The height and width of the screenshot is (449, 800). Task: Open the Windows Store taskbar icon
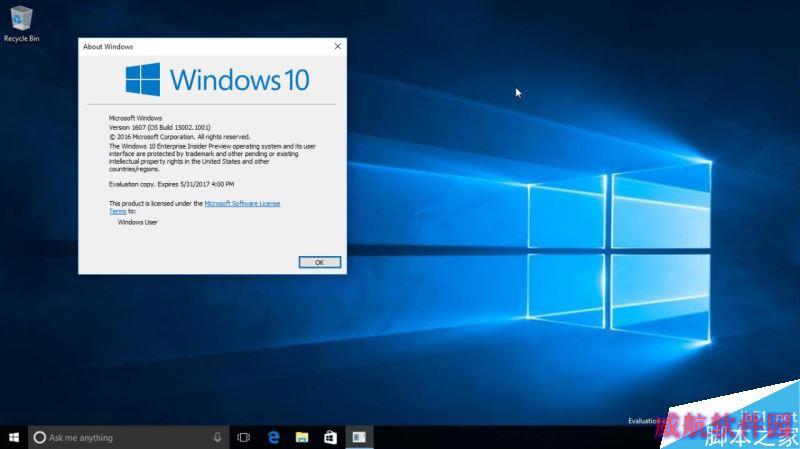(331, 437)
